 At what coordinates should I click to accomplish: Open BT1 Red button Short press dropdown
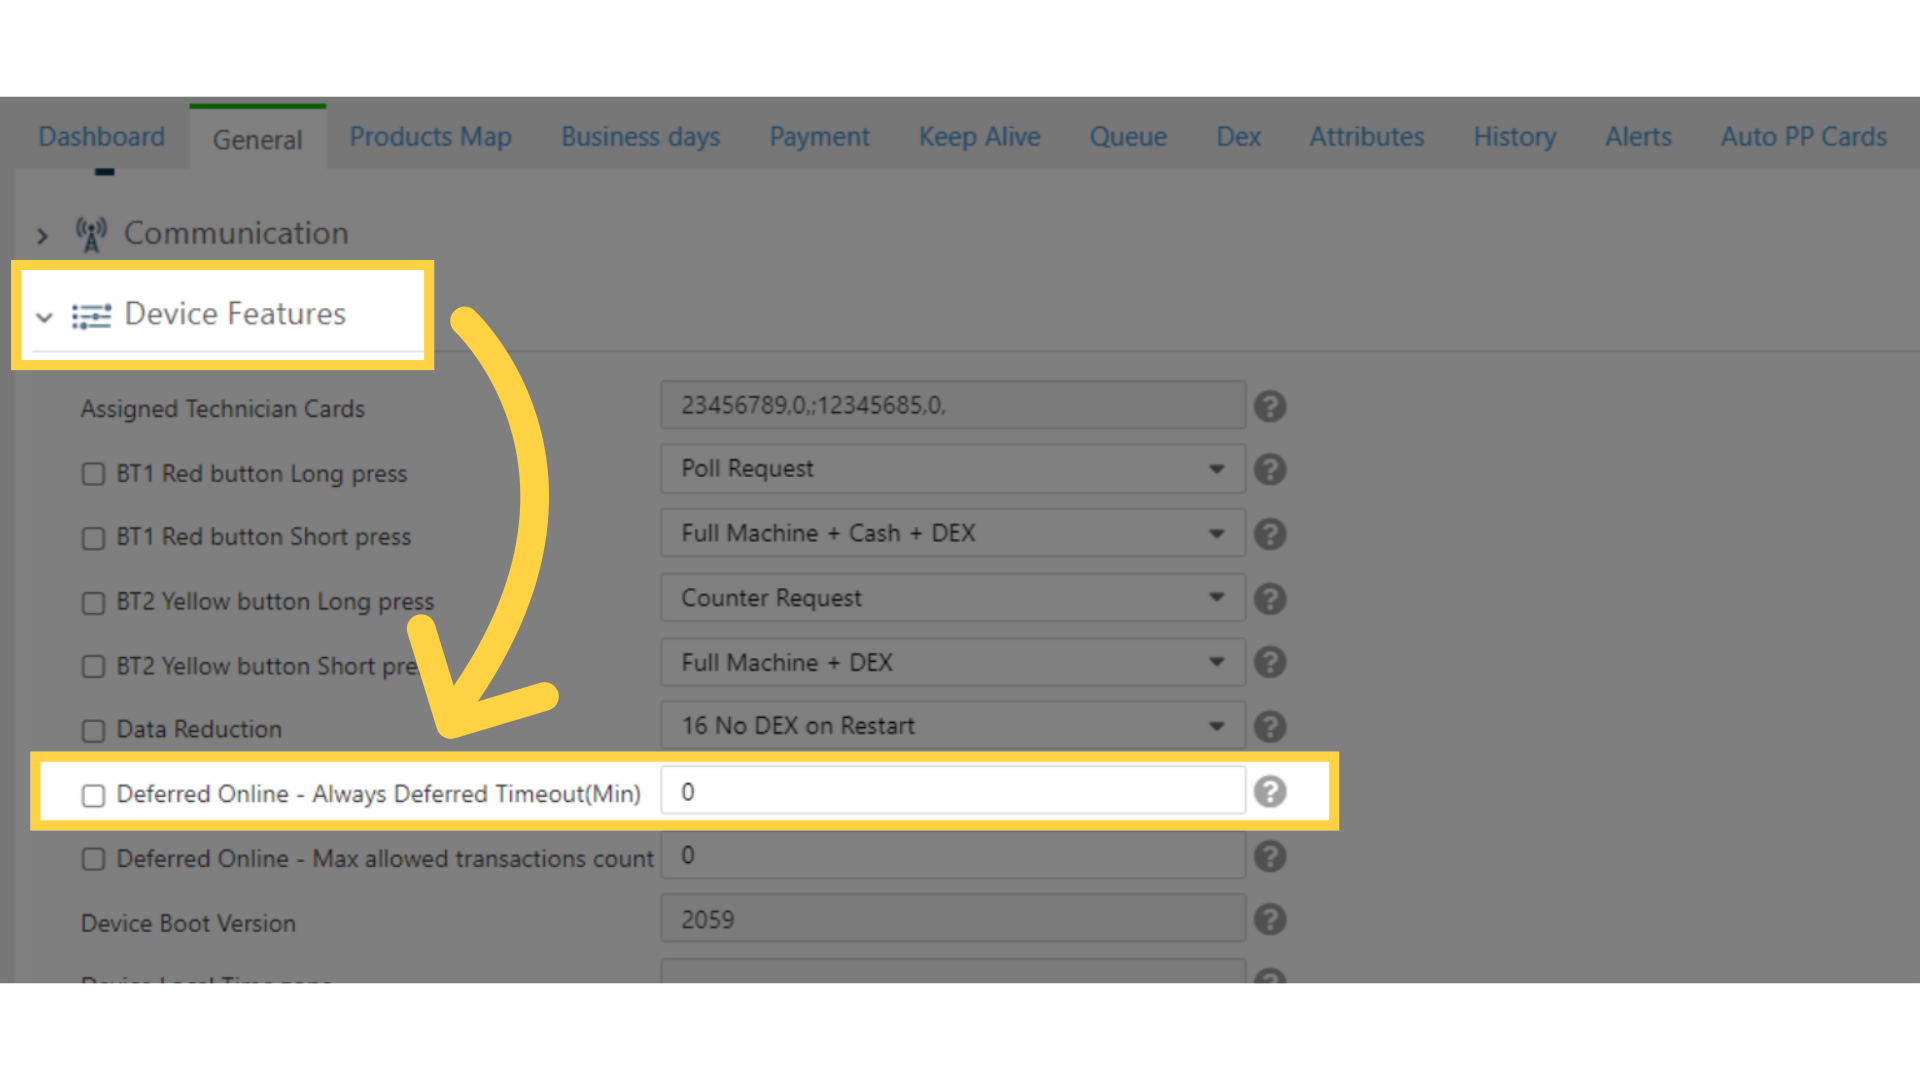1215,534
